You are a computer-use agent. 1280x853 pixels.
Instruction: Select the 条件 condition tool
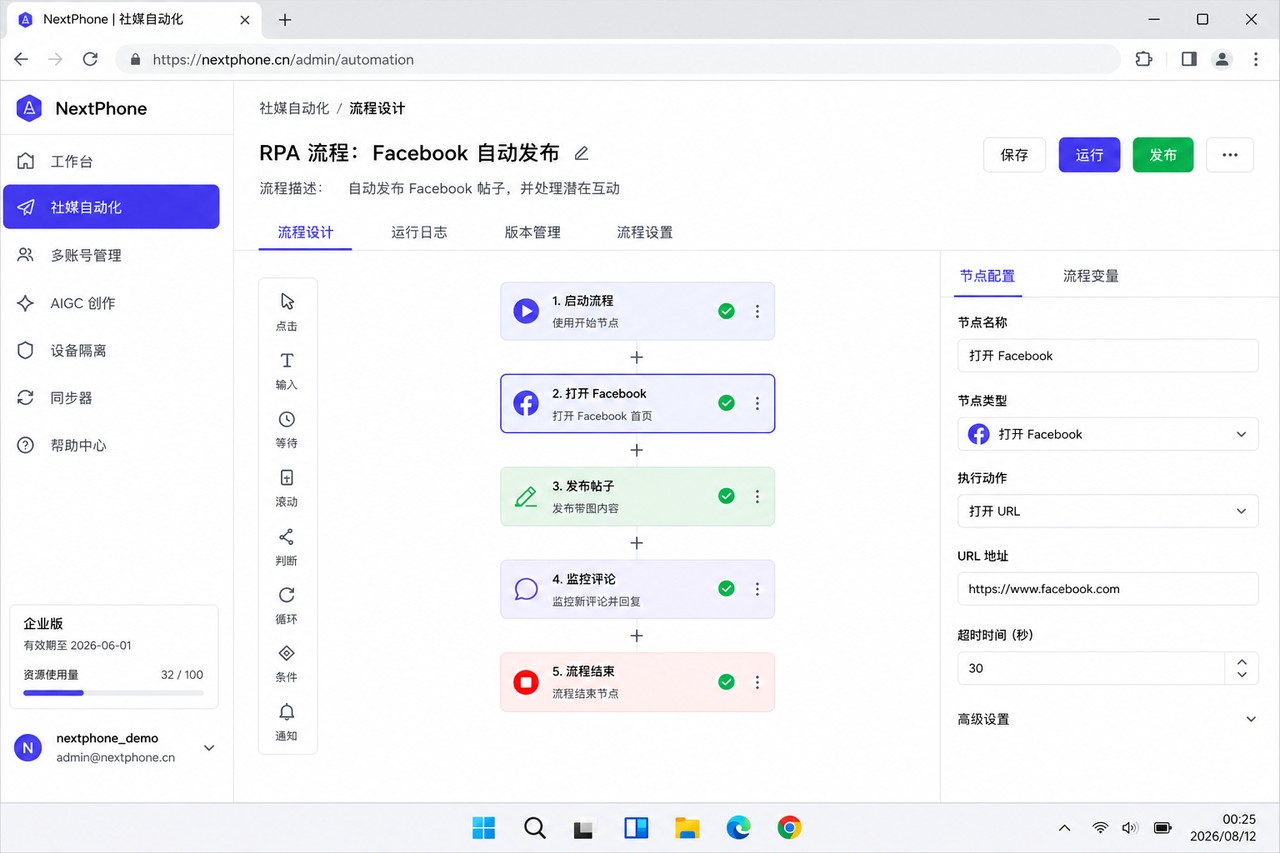(x=287, y=663)
